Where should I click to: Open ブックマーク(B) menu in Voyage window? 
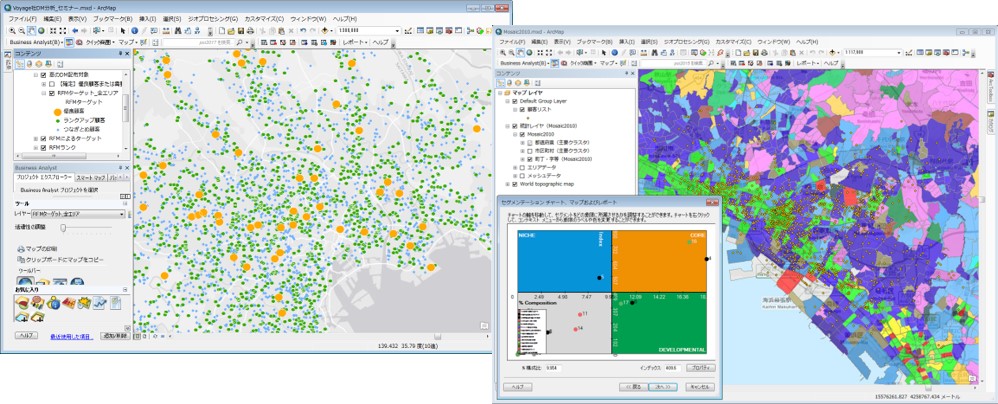click(115, 19)
